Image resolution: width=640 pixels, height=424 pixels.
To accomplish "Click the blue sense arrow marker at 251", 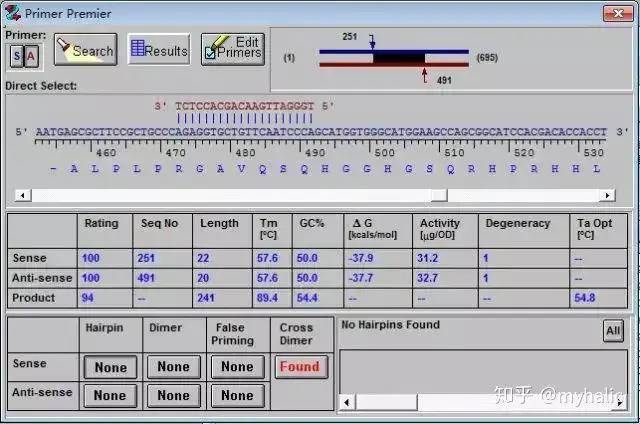I will click(x=372, y=41).
